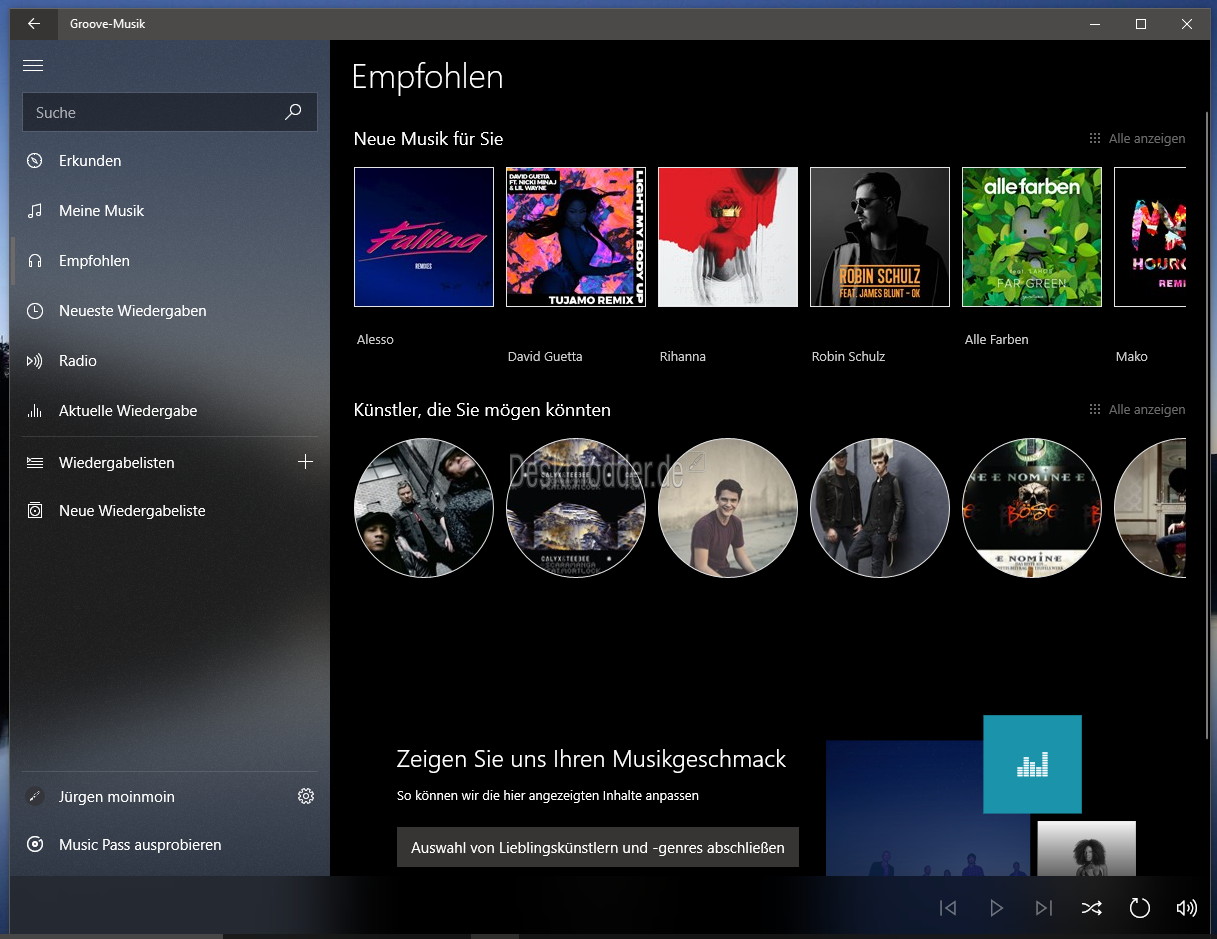Go to Meine Musik

(x=170, y=211)
